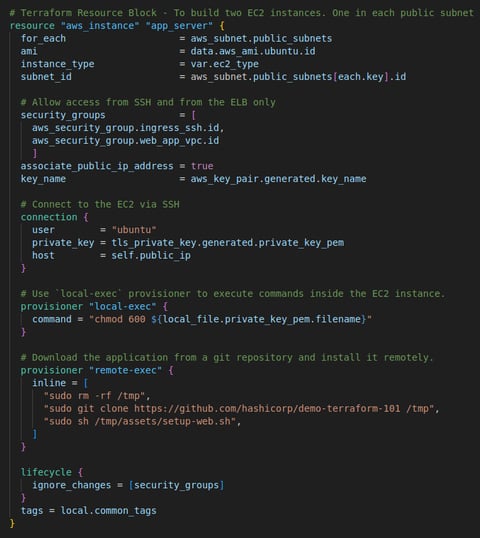
Task: Click the connection block keyword
Action: pyautogui.click(x=49, y=217)
